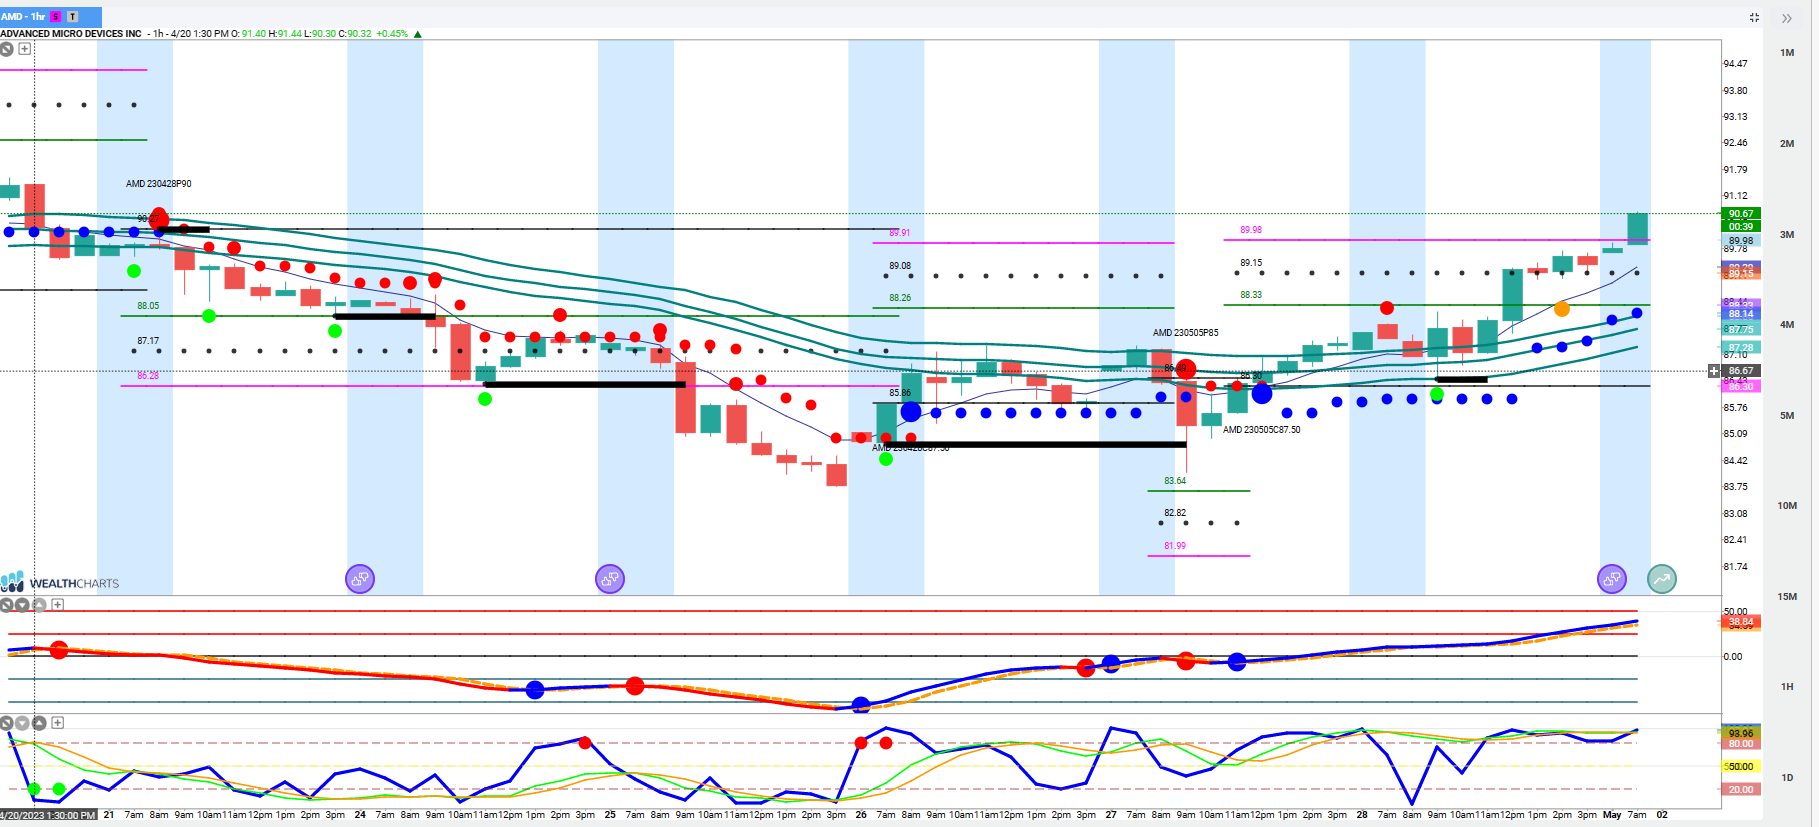Switch chart to 1H timeframe
1819x827 pixels.
(1787, 686)
